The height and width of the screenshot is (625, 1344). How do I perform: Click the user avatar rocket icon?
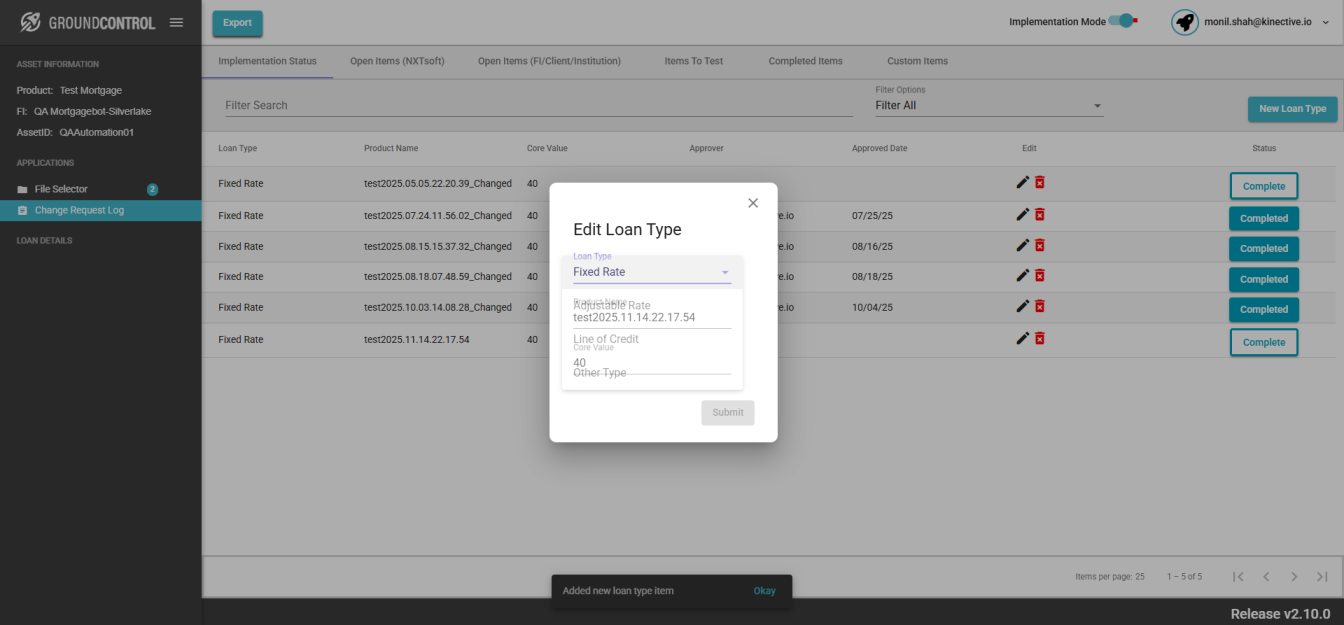pyautogui.click(x=1185, y=22)
